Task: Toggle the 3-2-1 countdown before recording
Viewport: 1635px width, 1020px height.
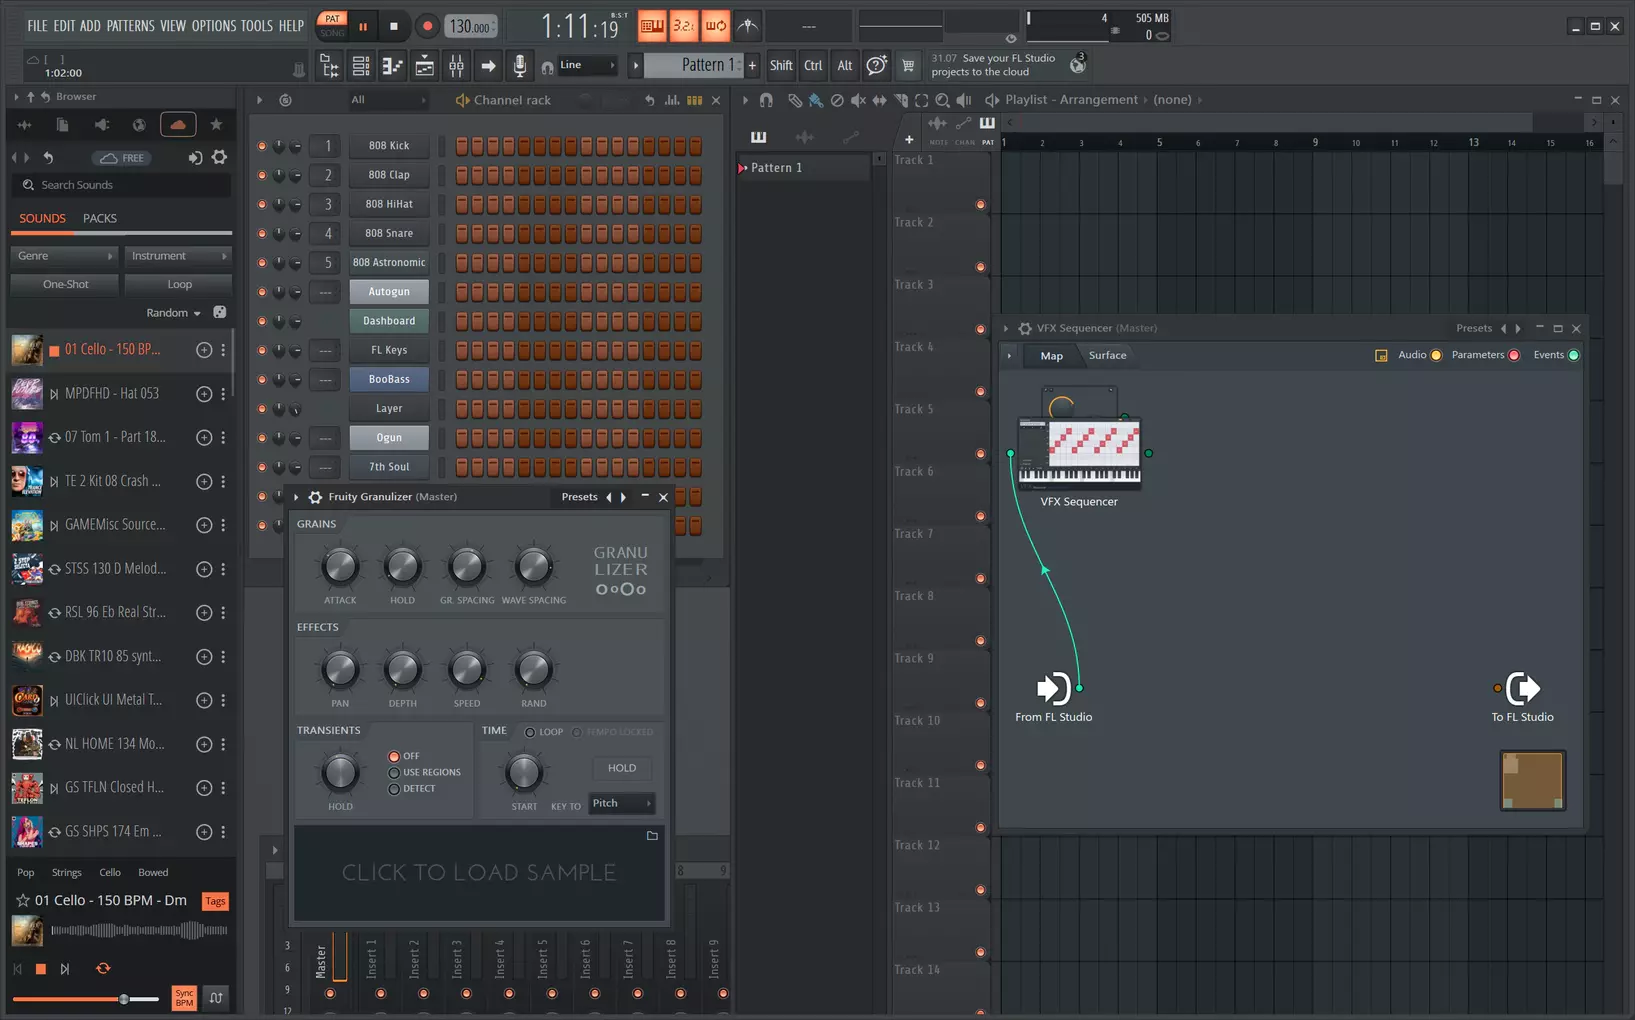Action: click(x=684, y=26)
